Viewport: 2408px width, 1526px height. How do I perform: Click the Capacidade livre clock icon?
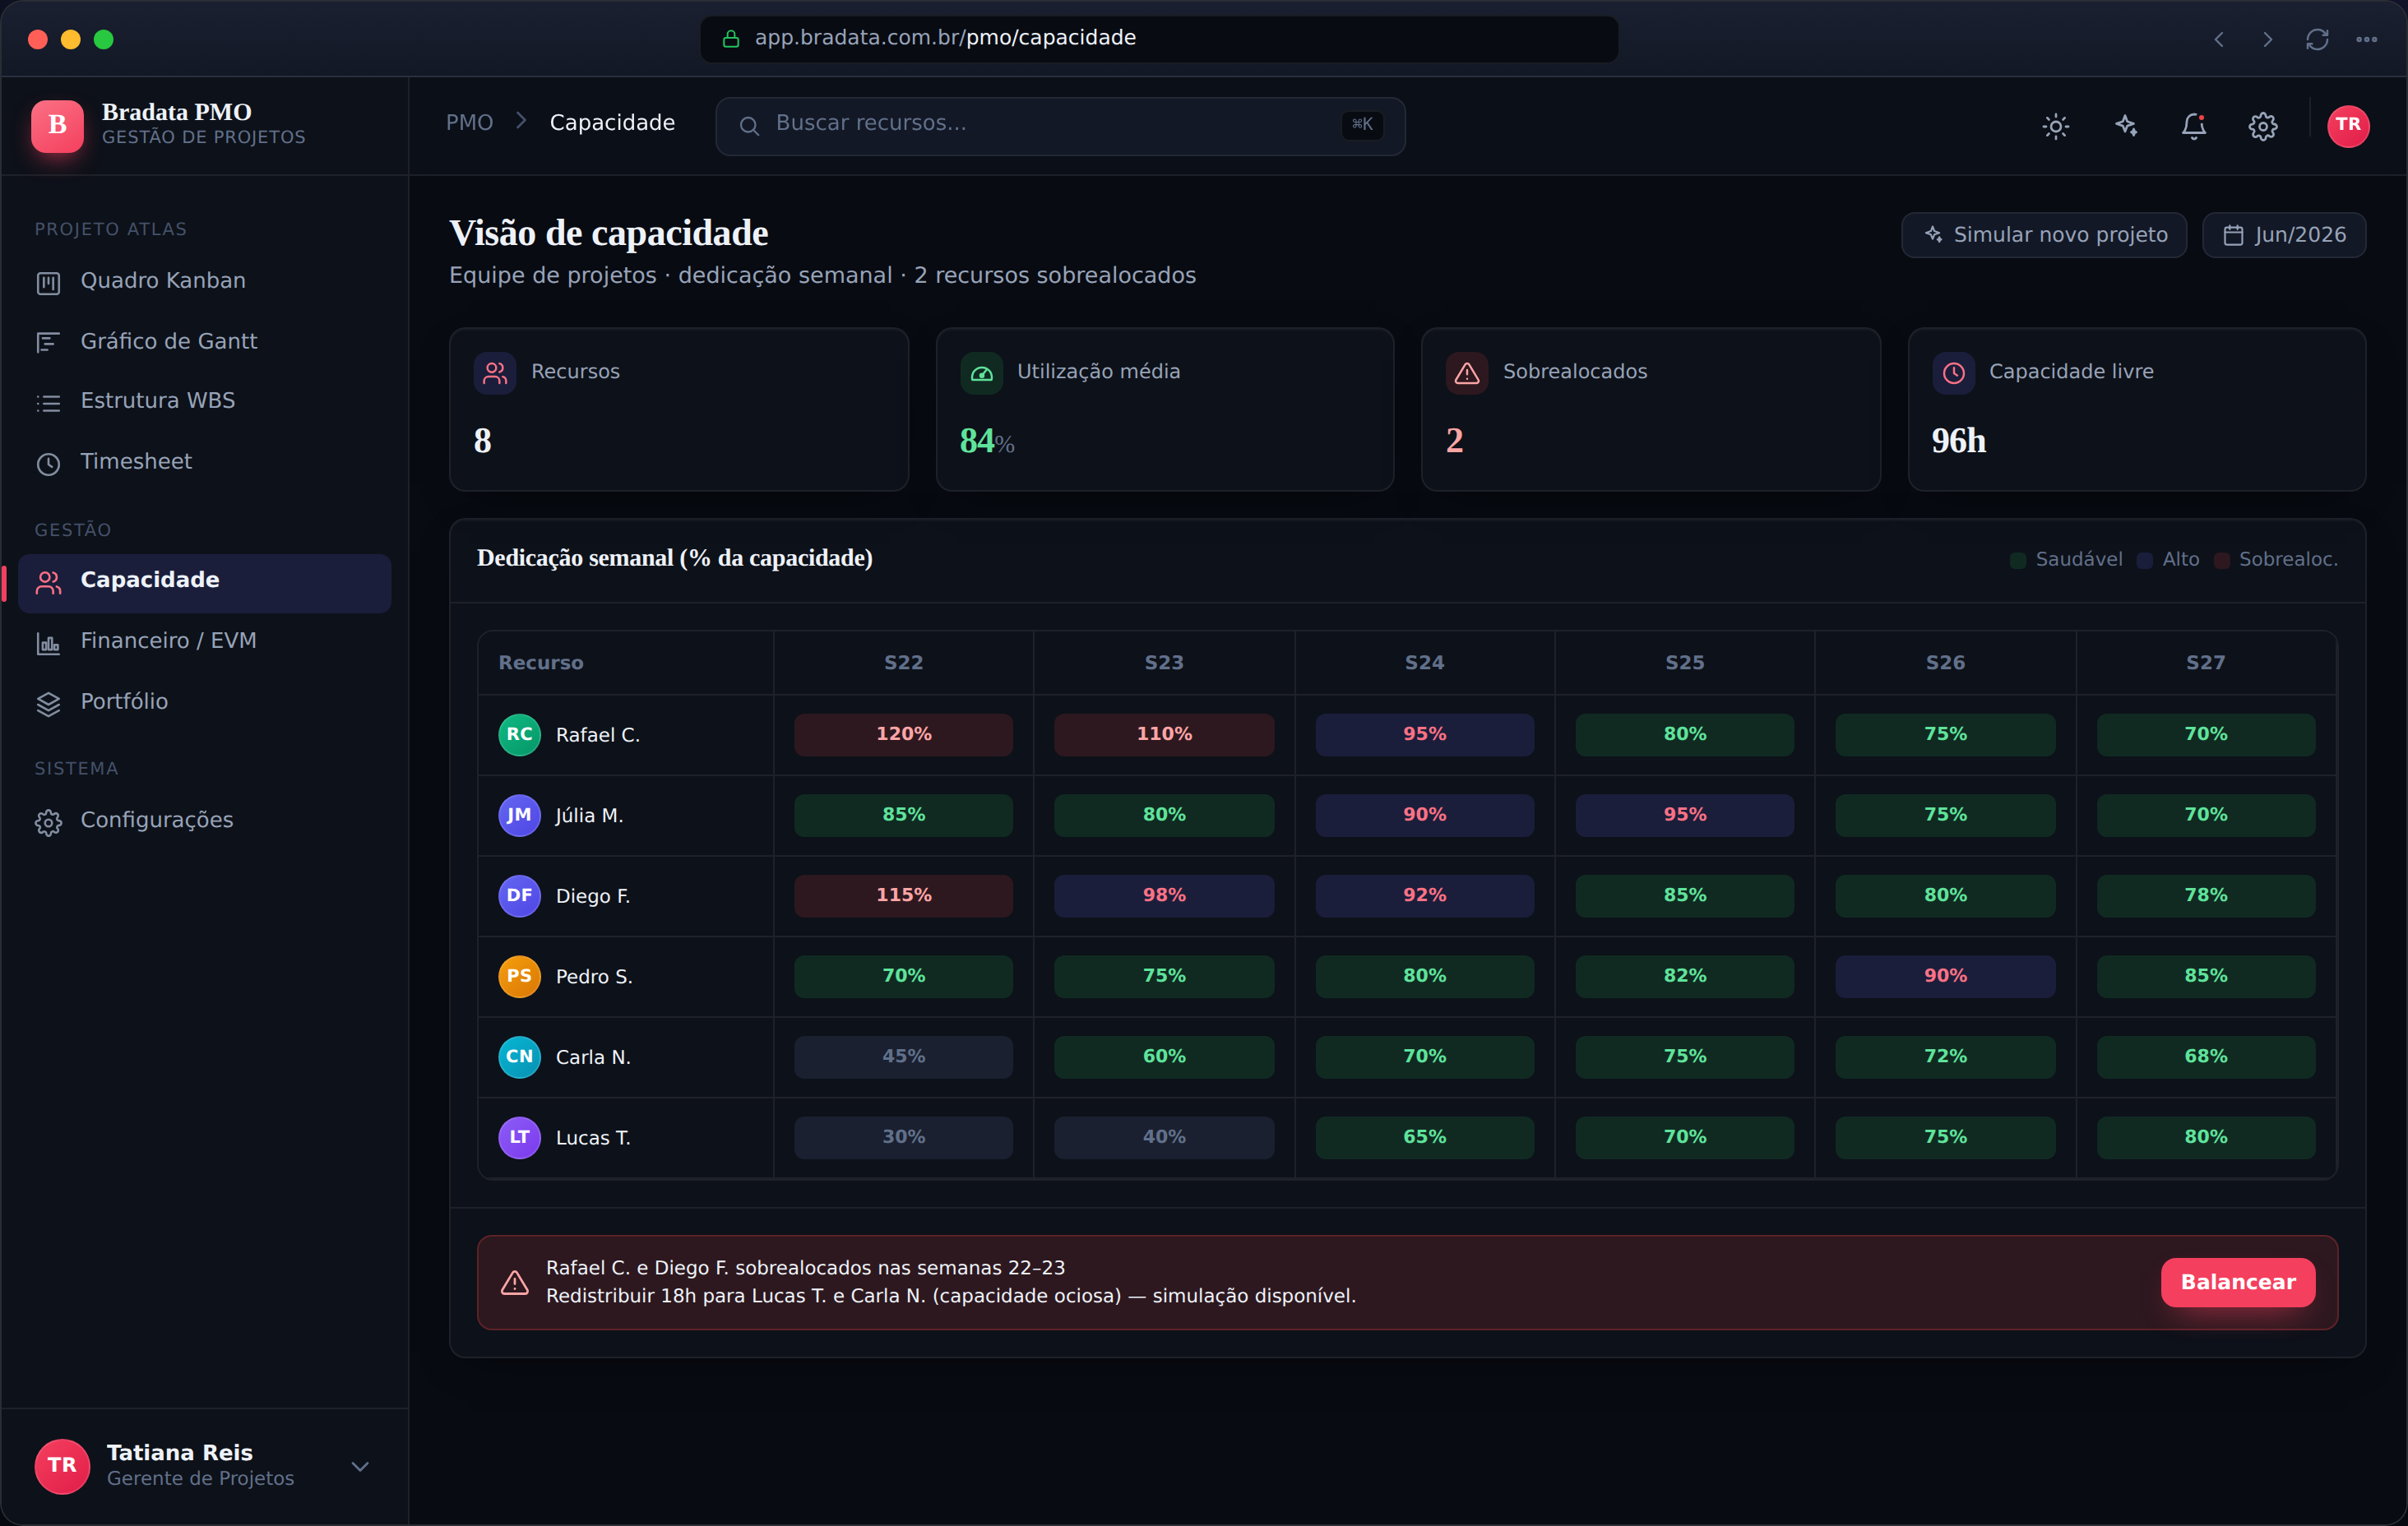click(1953, 373)
